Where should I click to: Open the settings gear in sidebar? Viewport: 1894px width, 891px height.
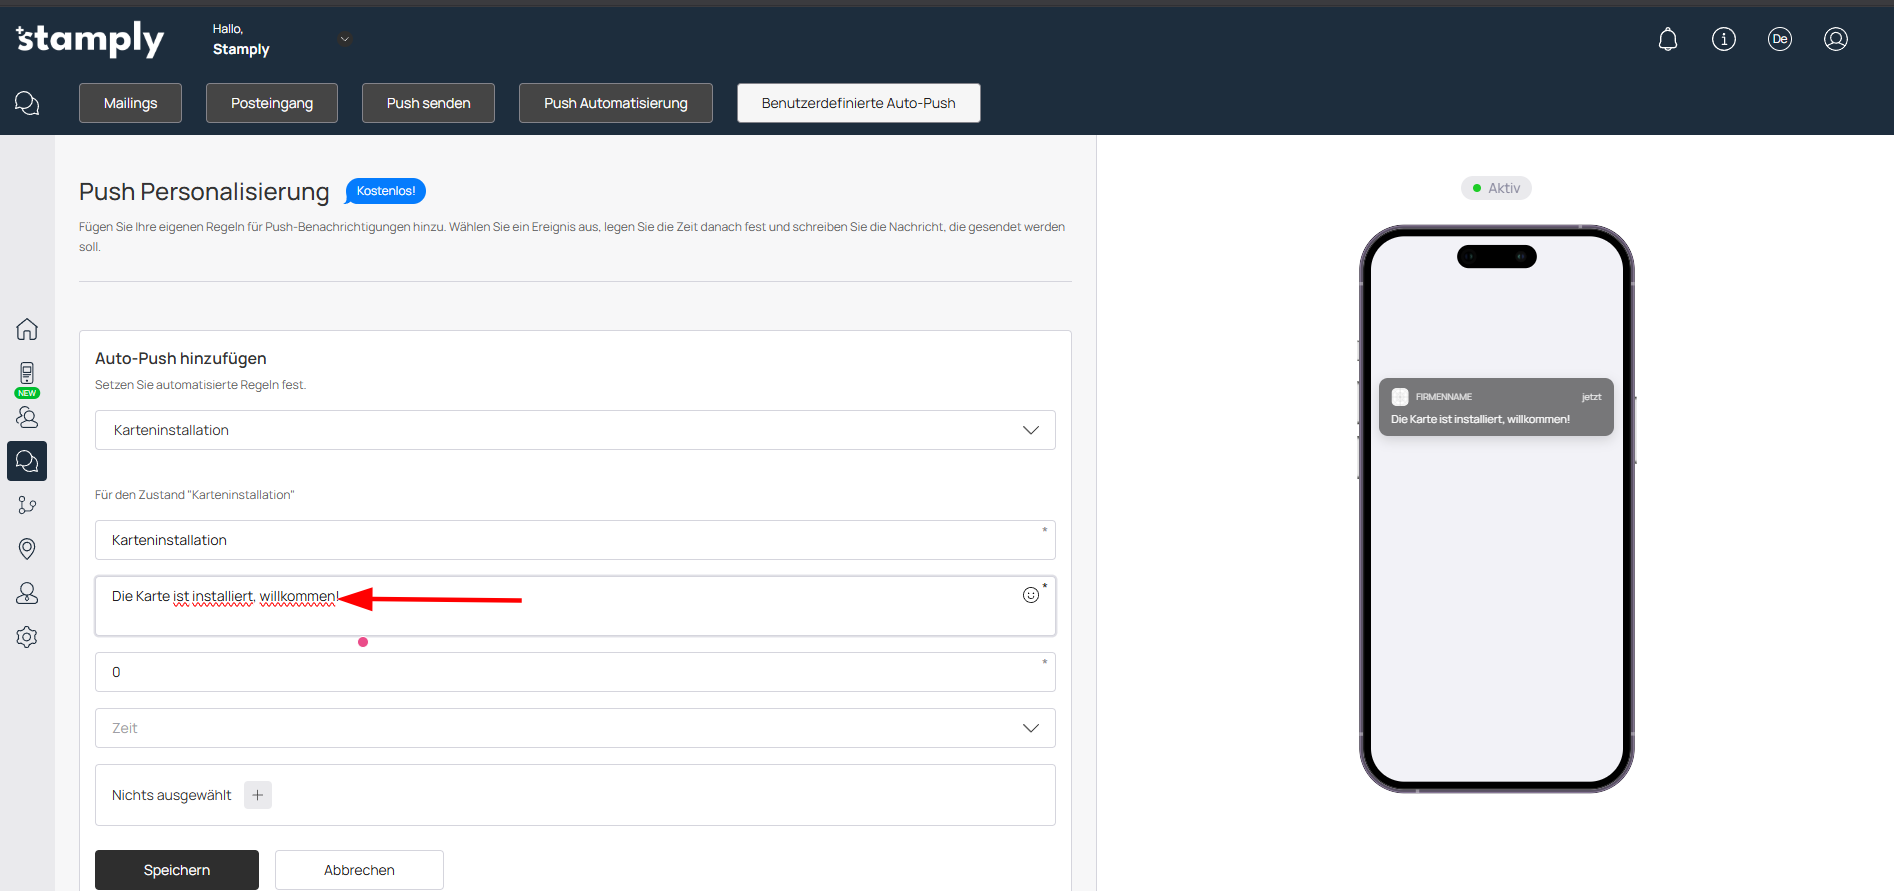(x=27, y=637)
